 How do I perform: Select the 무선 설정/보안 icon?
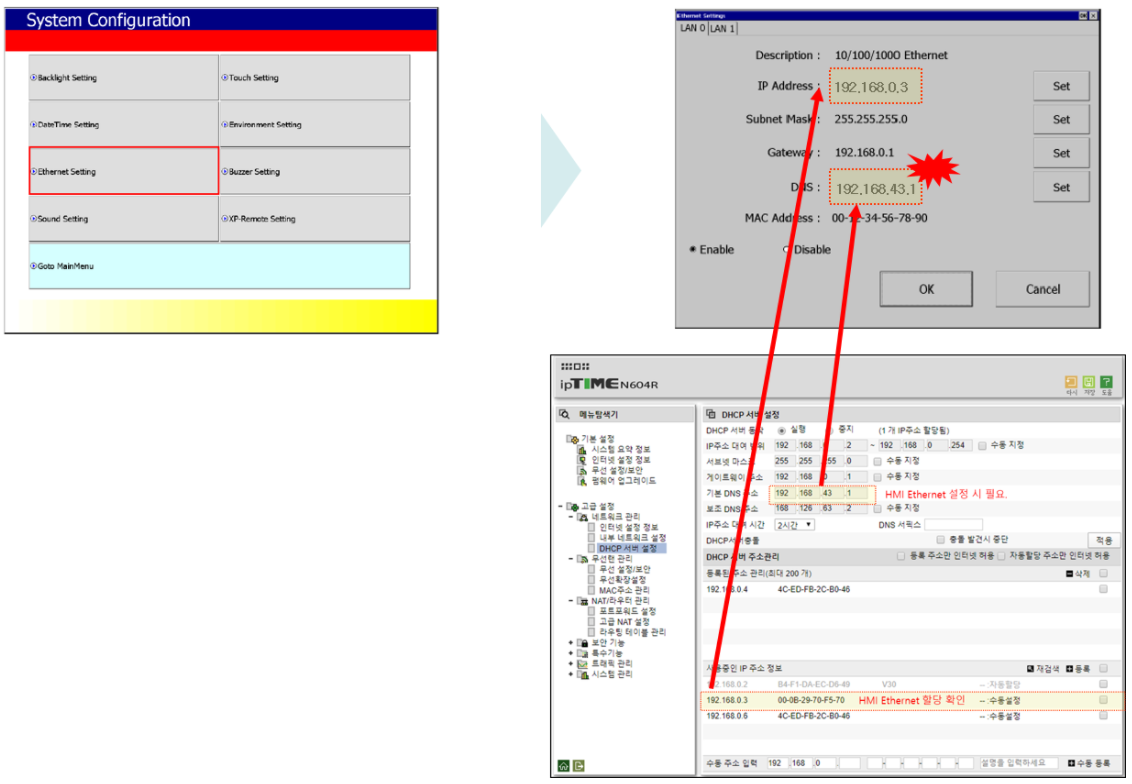point(583,469)
